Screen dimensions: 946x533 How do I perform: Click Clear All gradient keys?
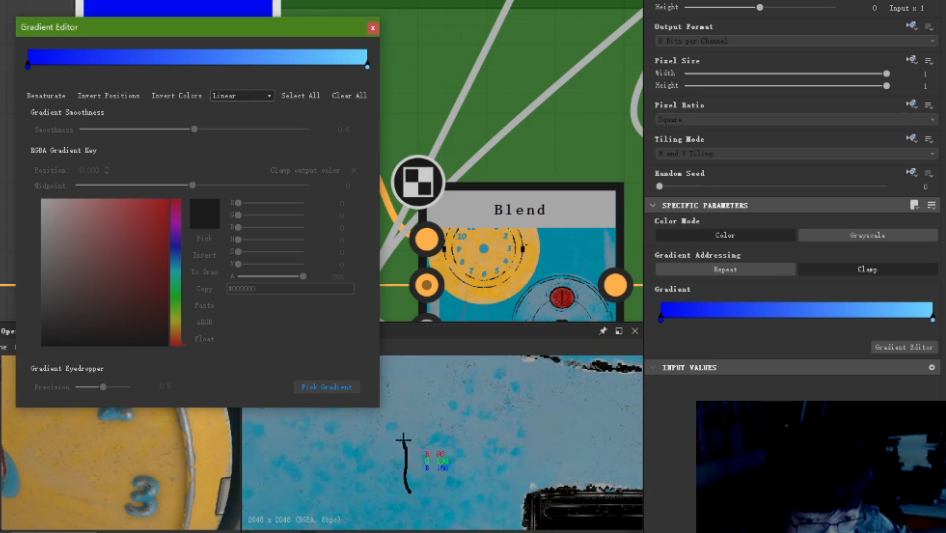[x=349, y=96]
